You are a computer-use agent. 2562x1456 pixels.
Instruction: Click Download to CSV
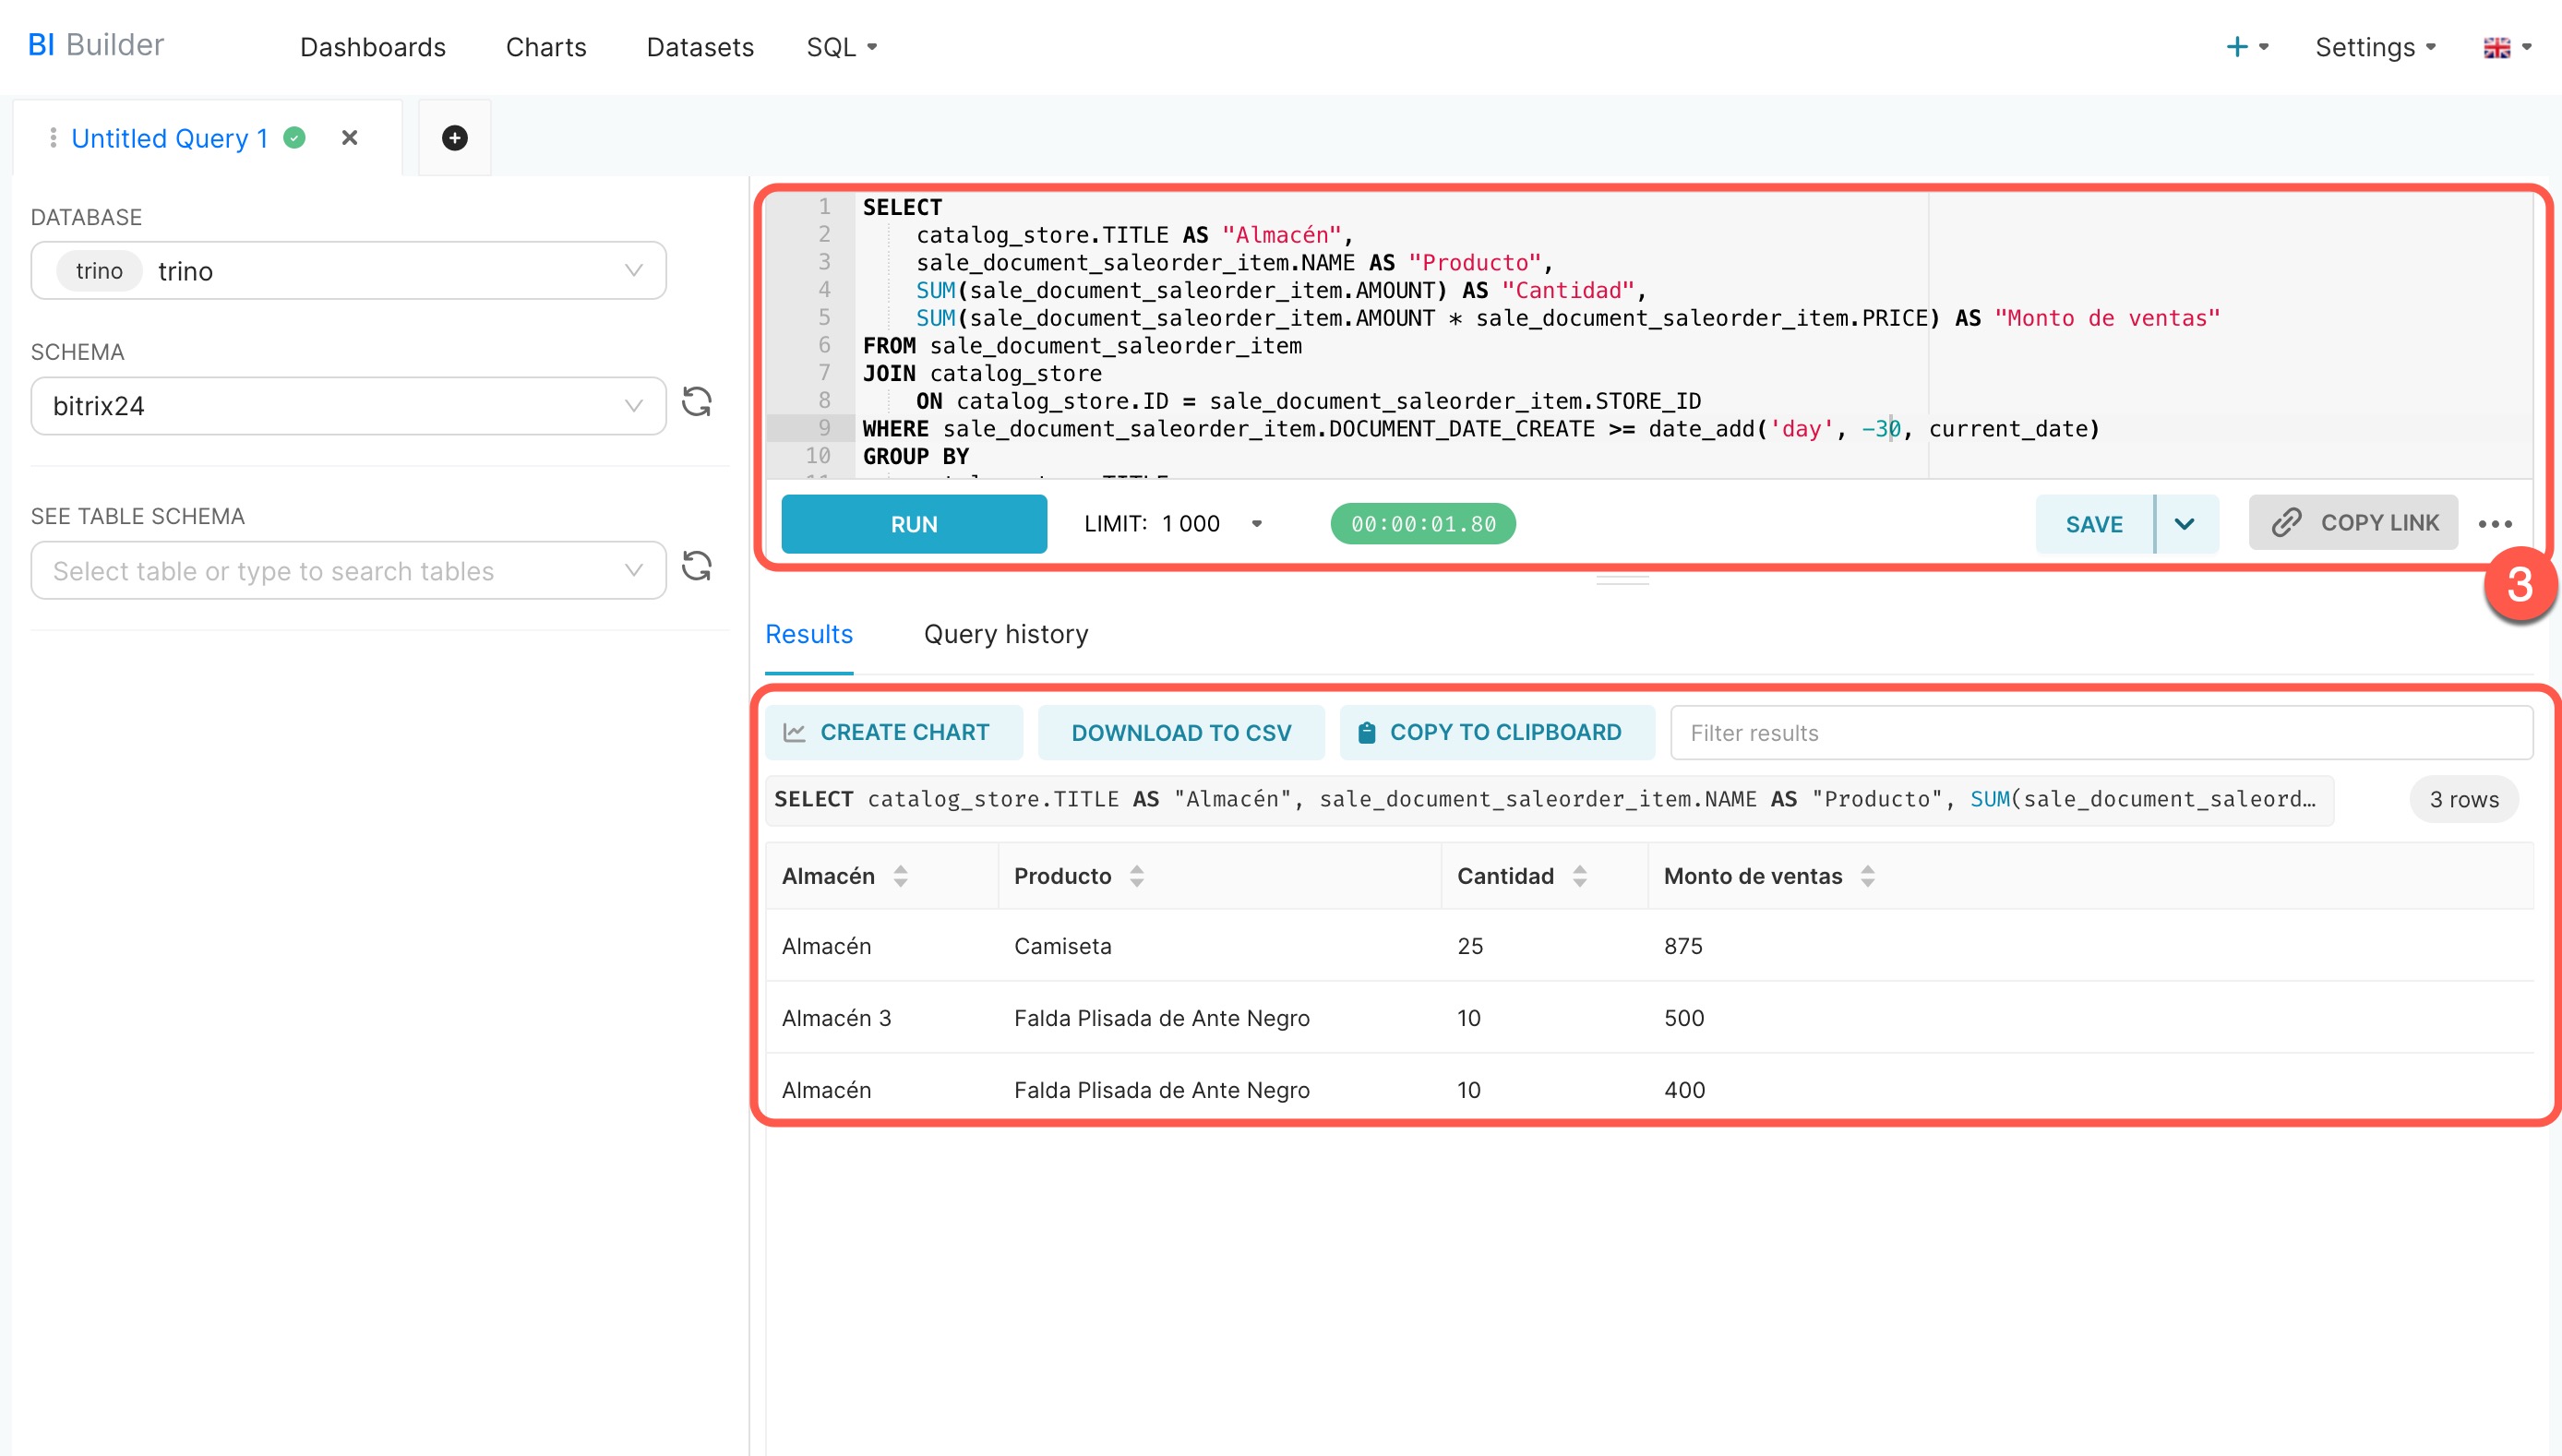point(1180,733)
